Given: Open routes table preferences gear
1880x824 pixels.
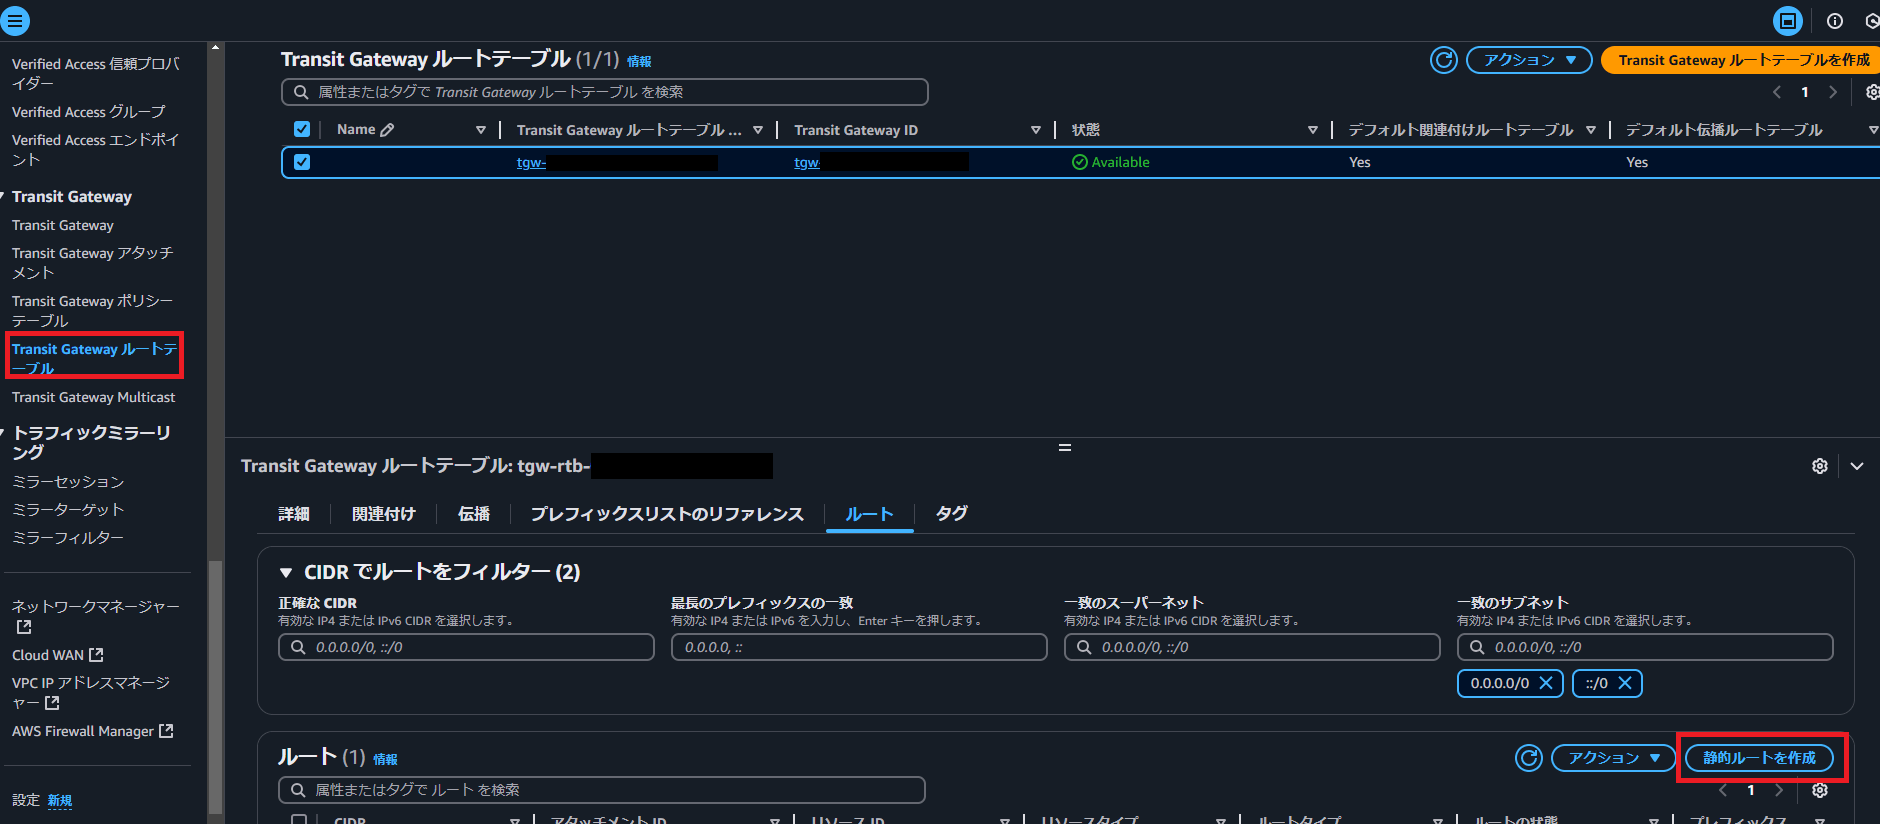Looking at the screenshot, I should (1820, 790).
